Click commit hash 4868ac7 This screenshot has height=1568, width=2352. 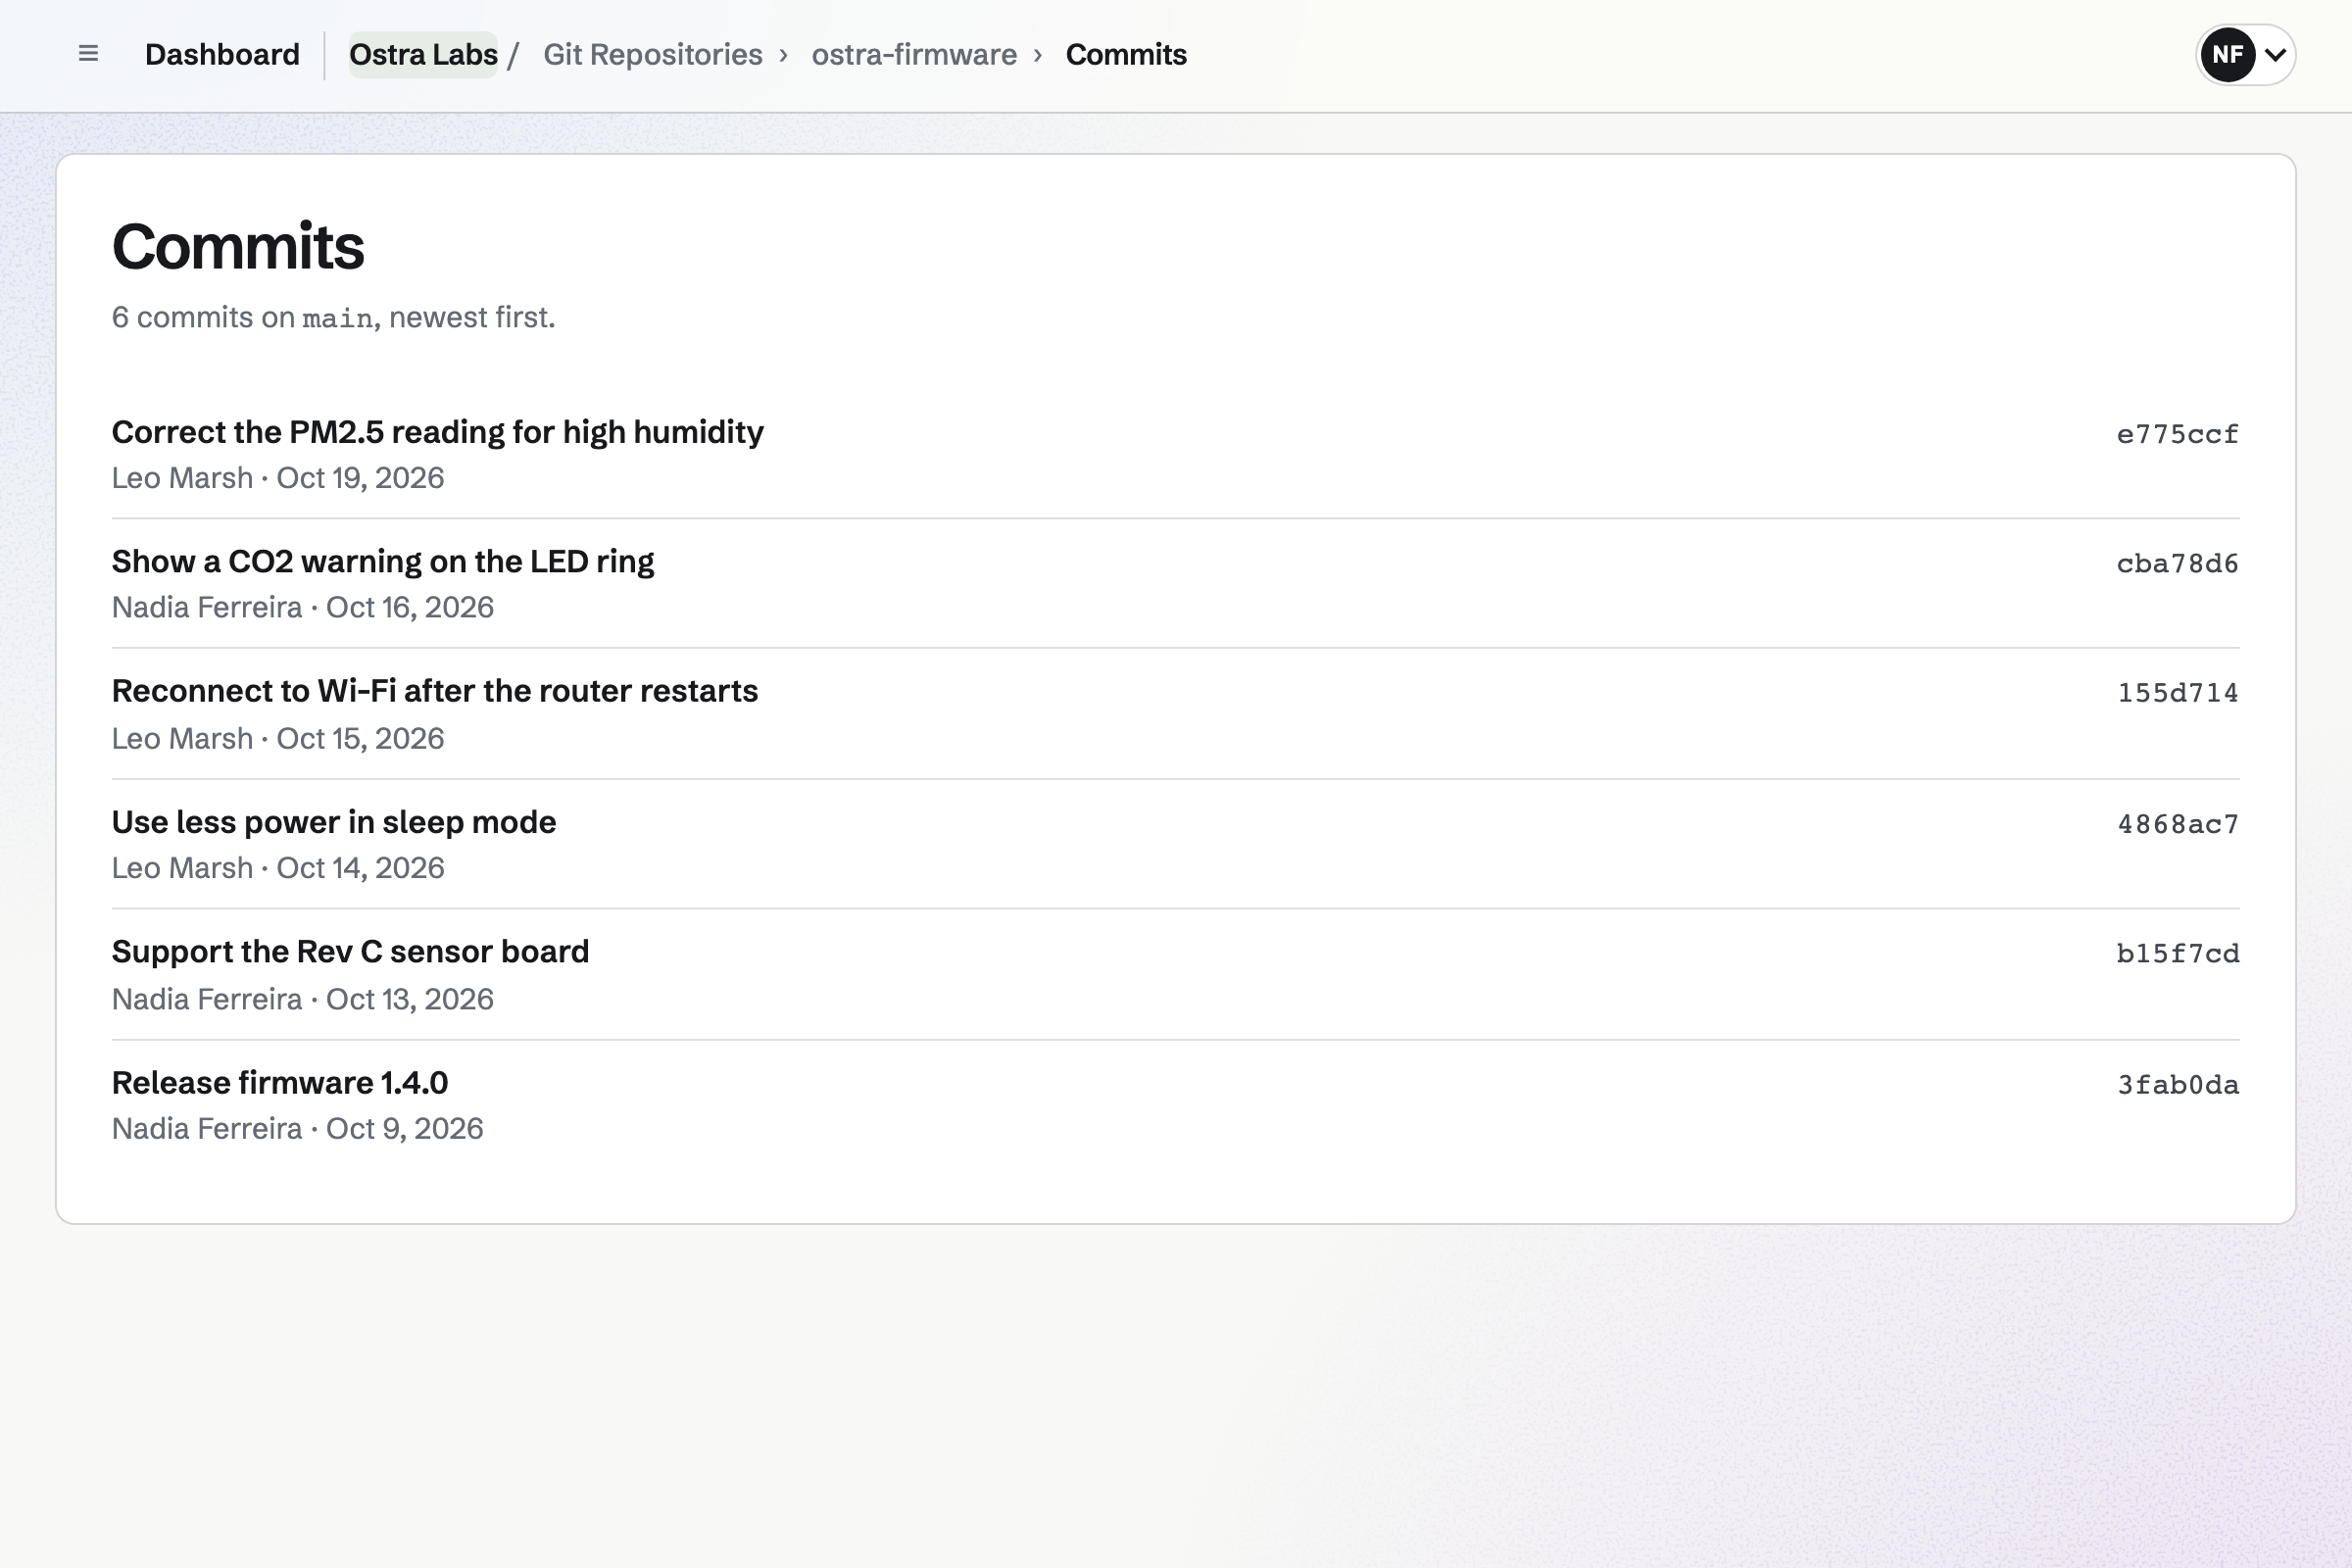2177,824
